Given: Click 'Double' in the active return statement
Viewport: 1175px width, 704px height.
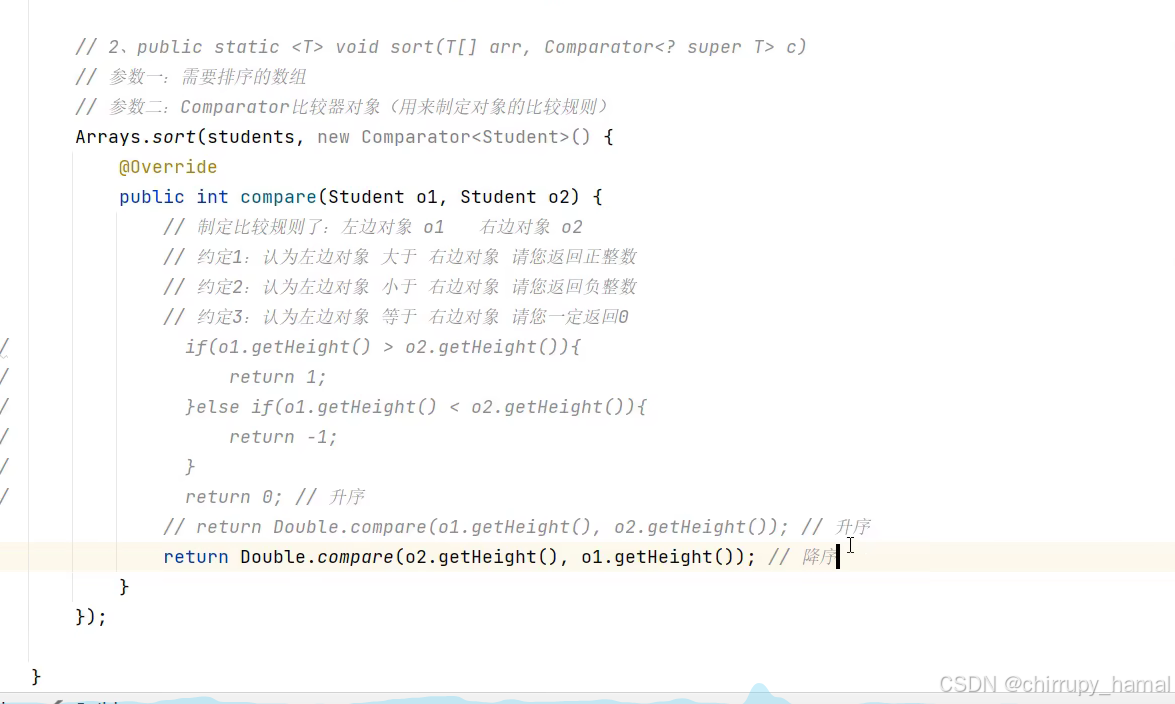Looking at the screenshot, I should pos(273,557).
